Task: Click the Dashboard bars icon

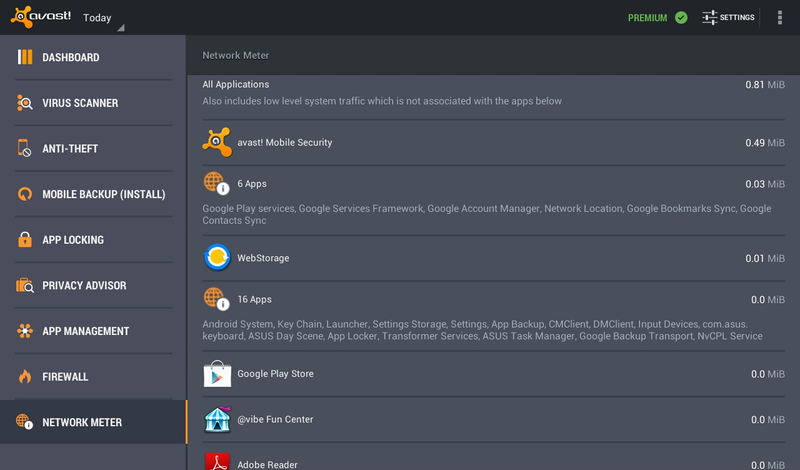Action: point(25,57)
